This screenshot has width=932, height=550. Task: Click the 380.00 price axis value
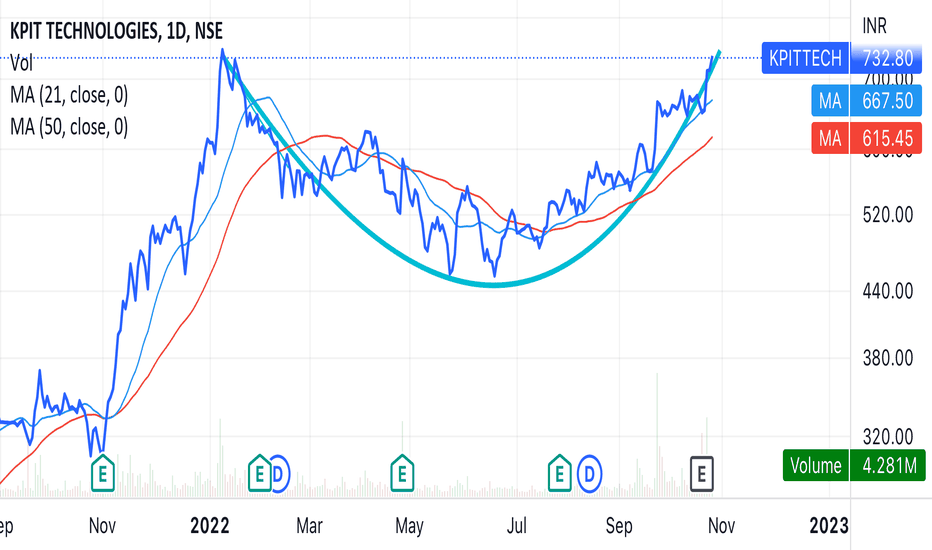tap(887, 358)
